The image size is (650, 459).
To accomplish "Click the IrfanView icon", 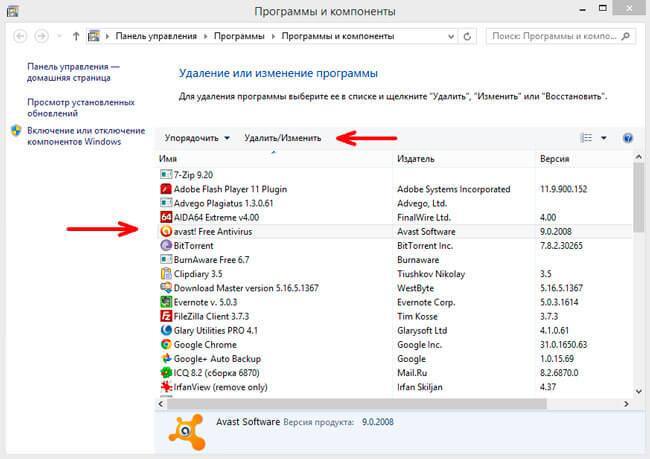I will [x=166, y=387].
